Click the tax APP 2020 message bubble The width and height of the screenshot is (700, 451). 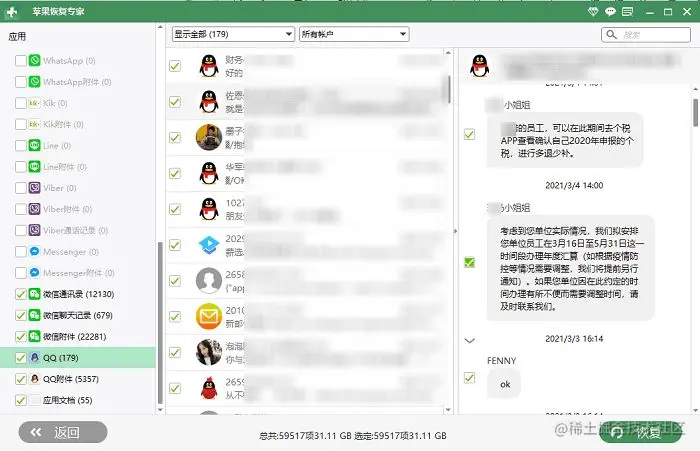point(565,140)
